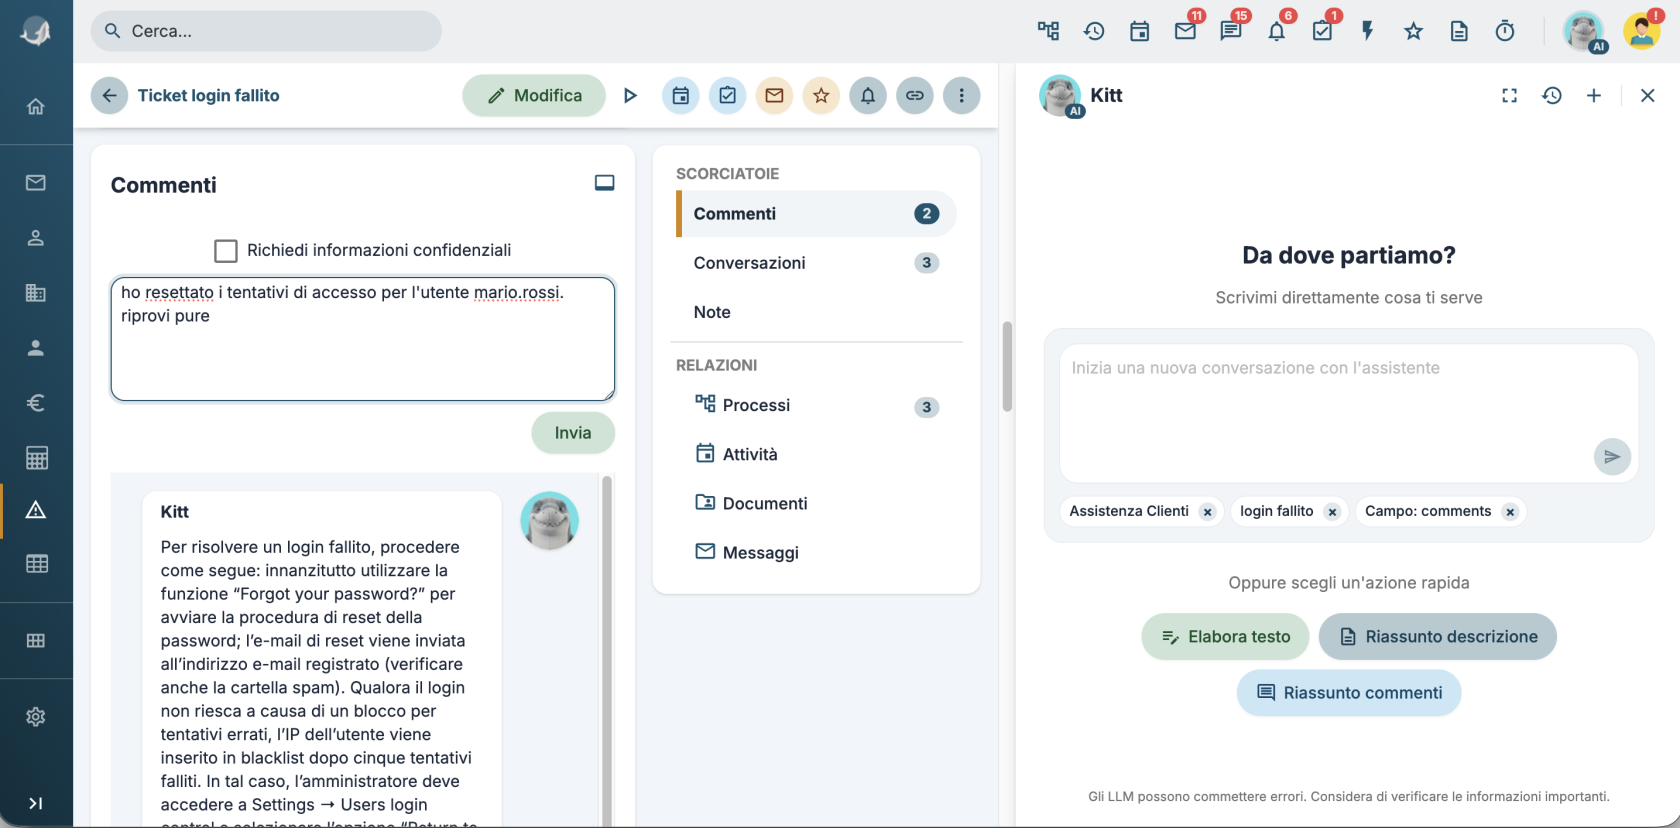This screenshot has height=828, width=1680.
Task: Open Documenti relation
Action: pyautogui.click(x=816, y=503)
